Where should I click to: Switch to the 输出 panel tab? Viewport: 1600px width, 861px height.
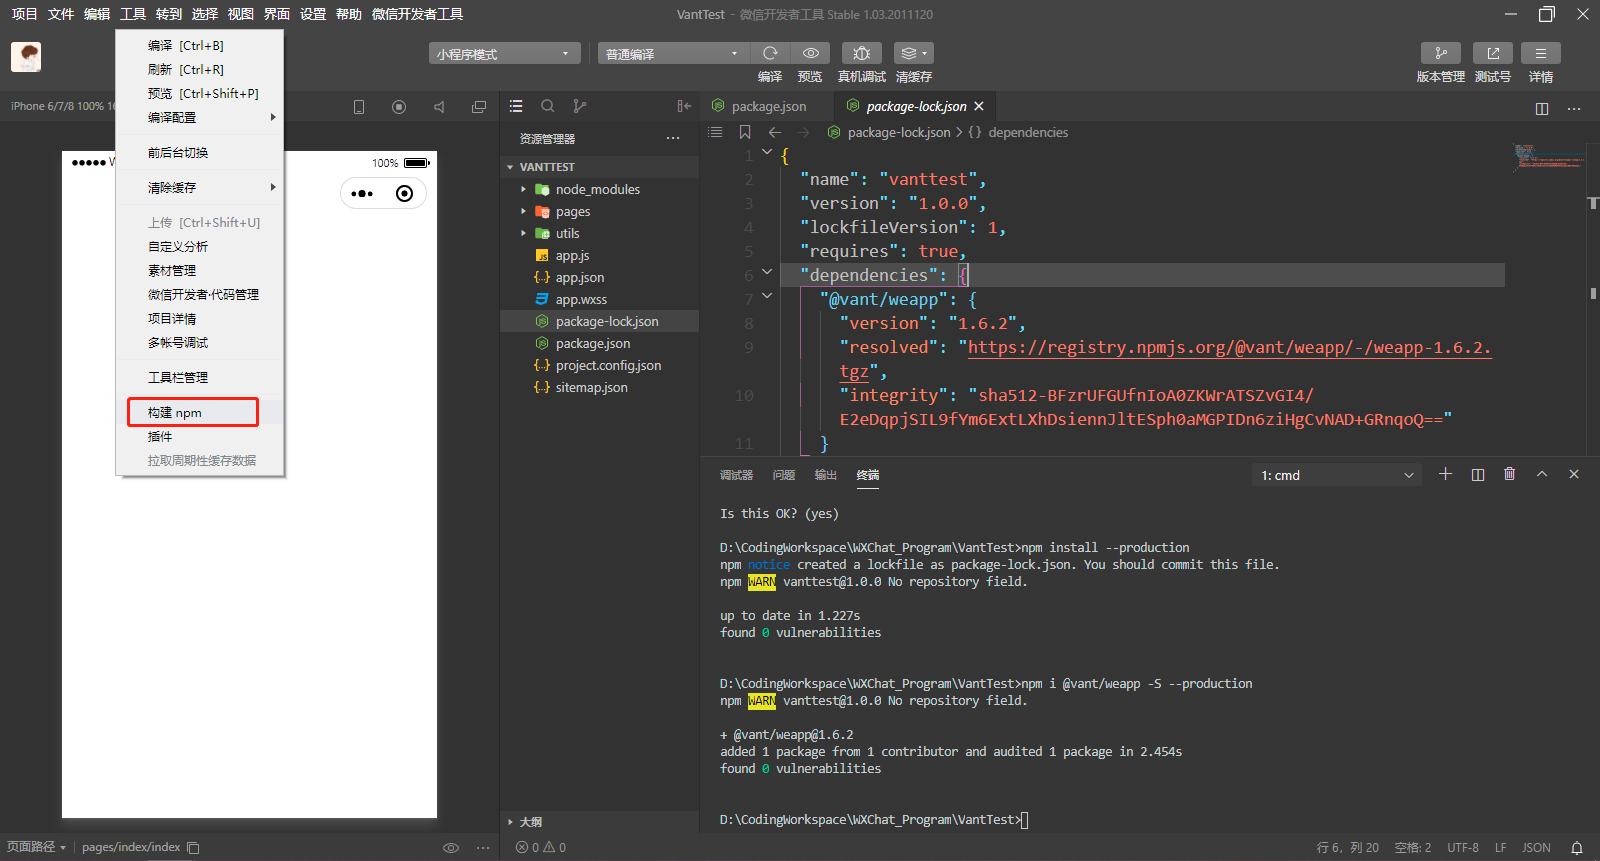[x=825, y=475]
